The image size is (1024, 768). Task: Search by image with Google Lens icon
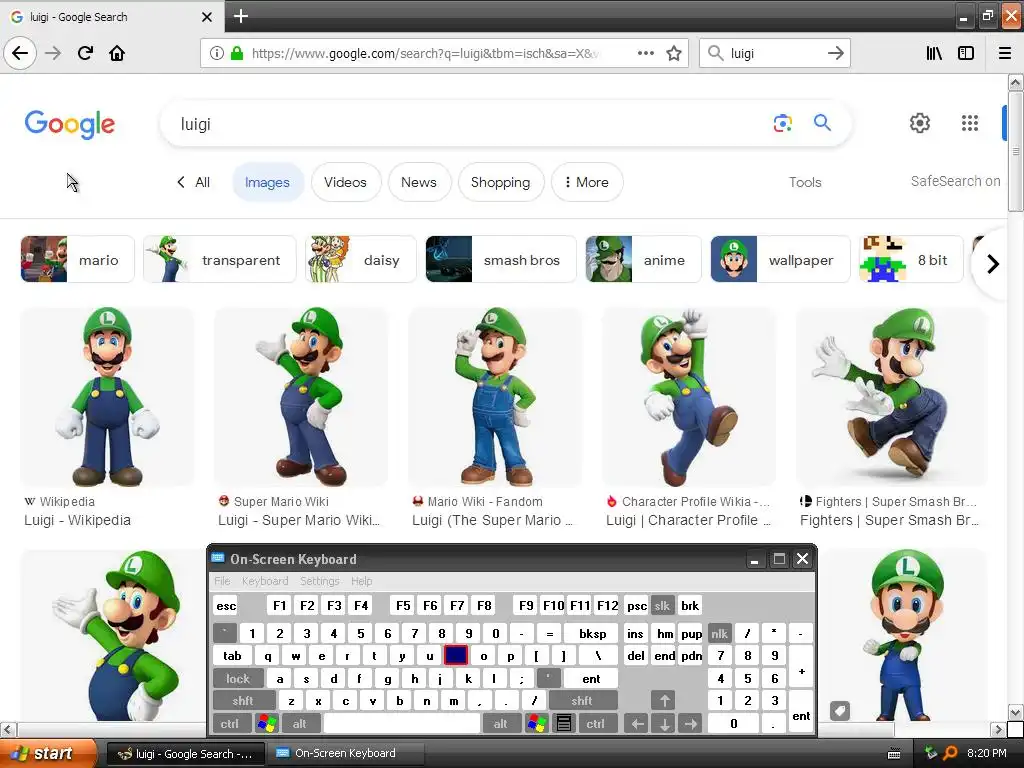point(782,123)
